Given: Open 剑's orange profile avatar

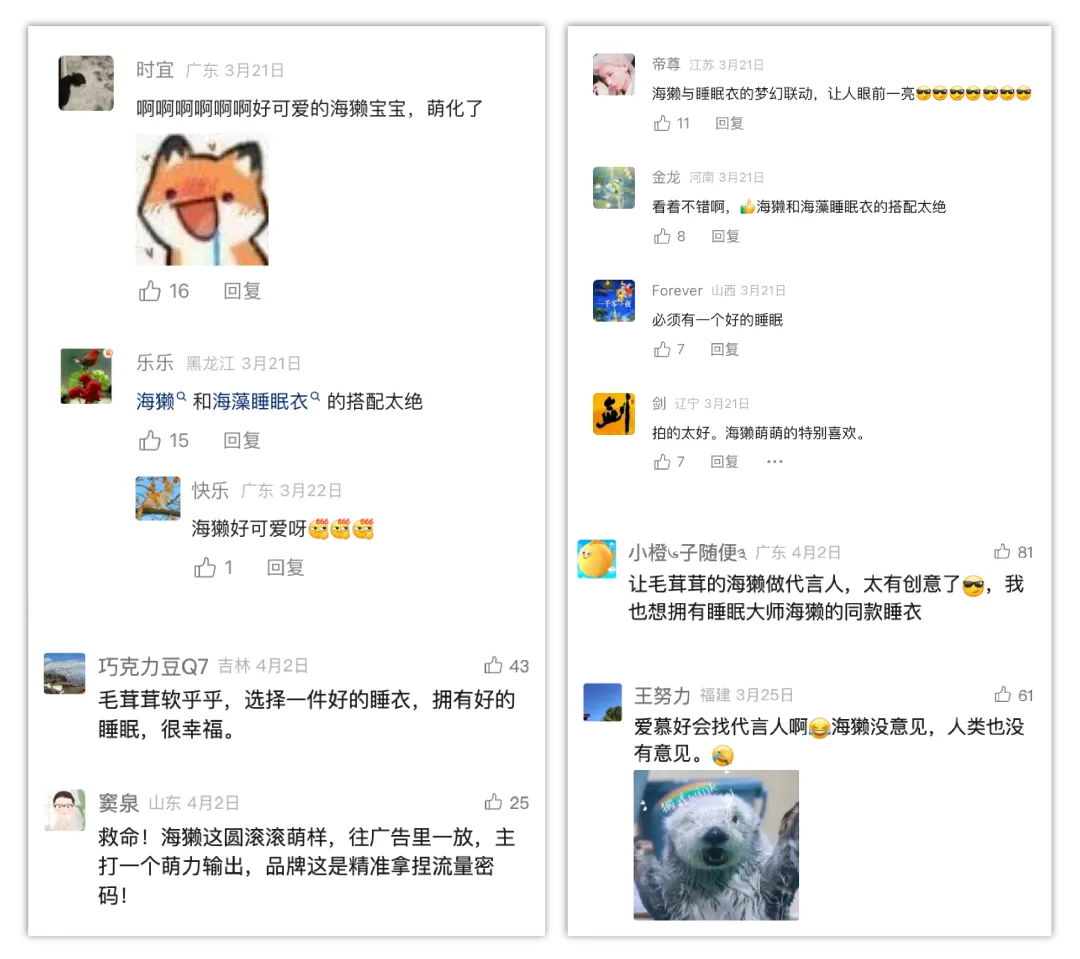Looking at the screenshot, I should tap(614, 413).
